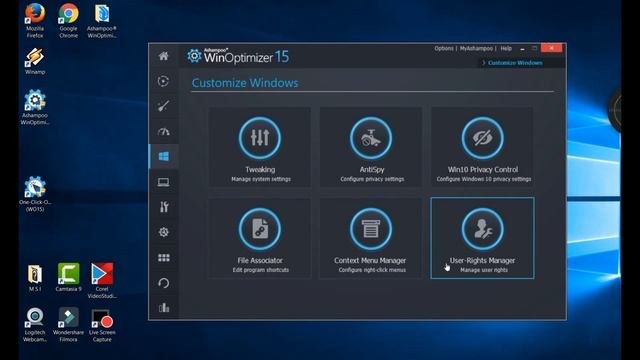Open the Backups restore-arrow sidebar icon
The width and height of the screenshot is (640, 360).
click(163, 283)
